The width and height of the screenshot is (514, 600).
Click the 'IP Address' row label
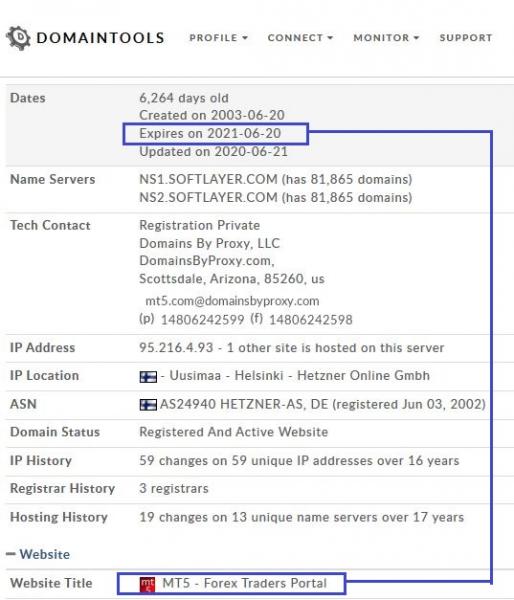pyautogui.click(x=42, y=348)
